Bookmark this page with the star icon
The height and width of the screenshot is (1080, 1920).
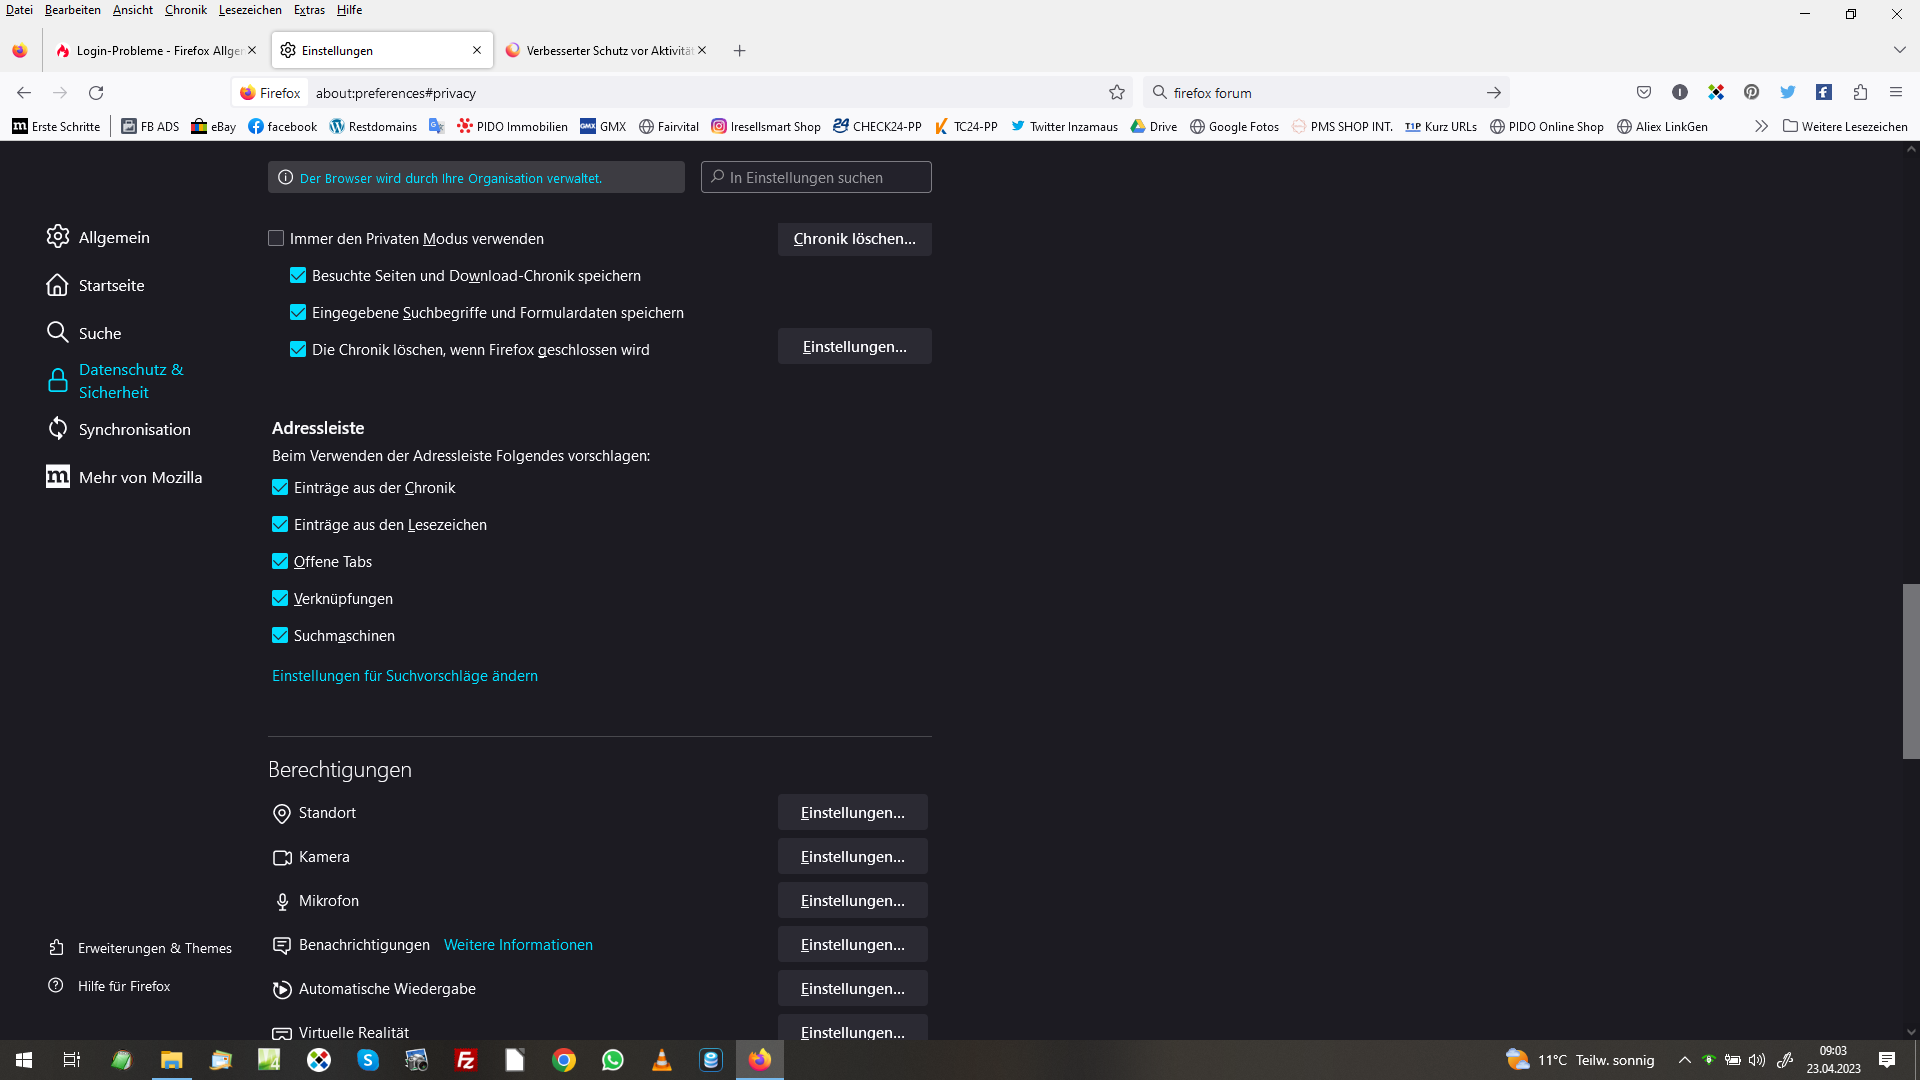[x=1117, y=93]
